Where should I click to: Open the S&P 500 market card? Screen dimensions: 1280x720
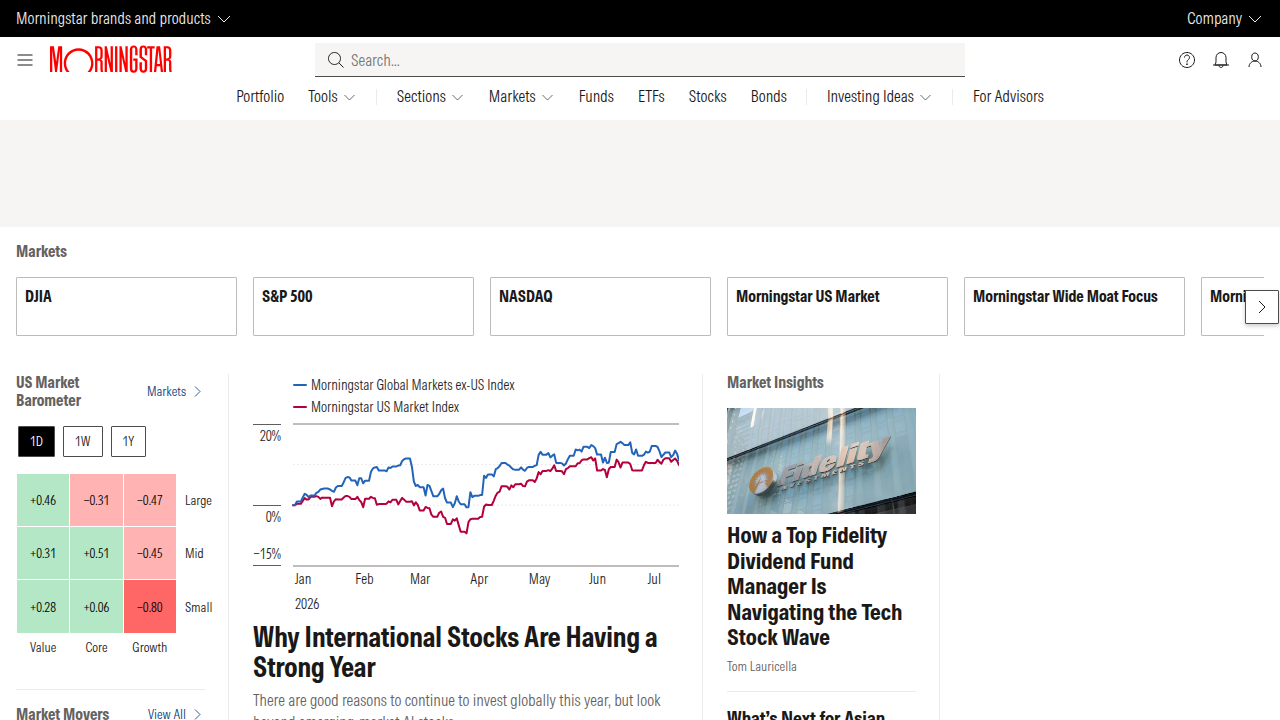point(363,306)
